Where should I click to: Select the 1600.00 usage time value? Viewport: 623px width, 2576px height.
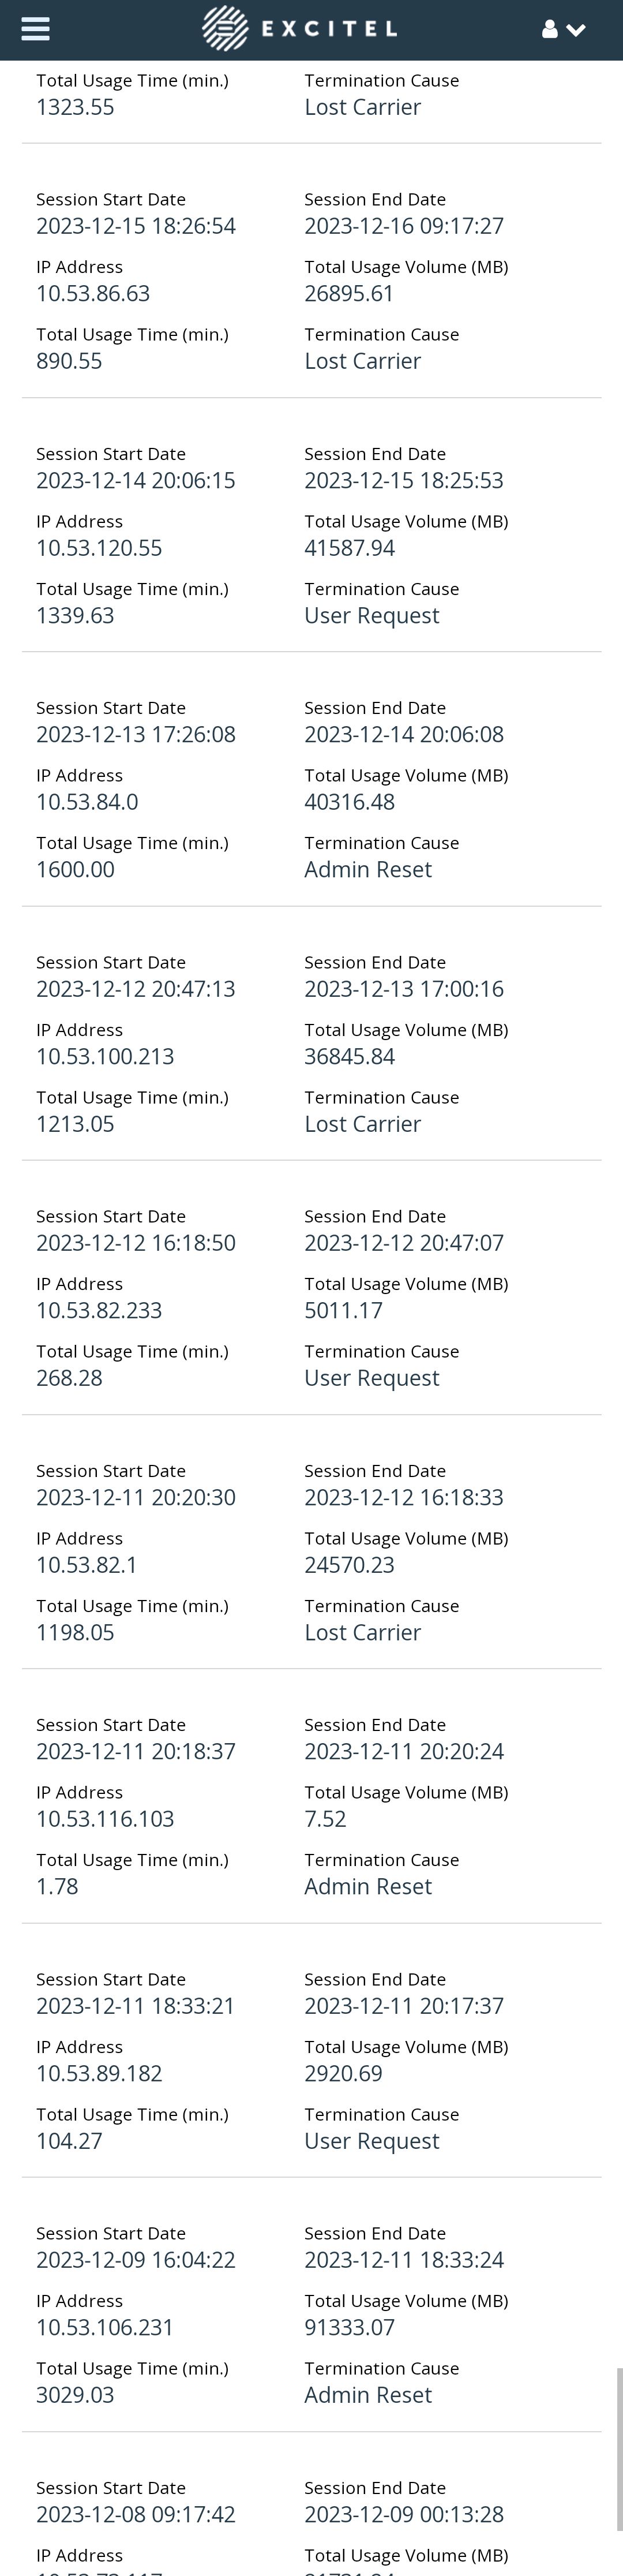click(x=75, y=870)
